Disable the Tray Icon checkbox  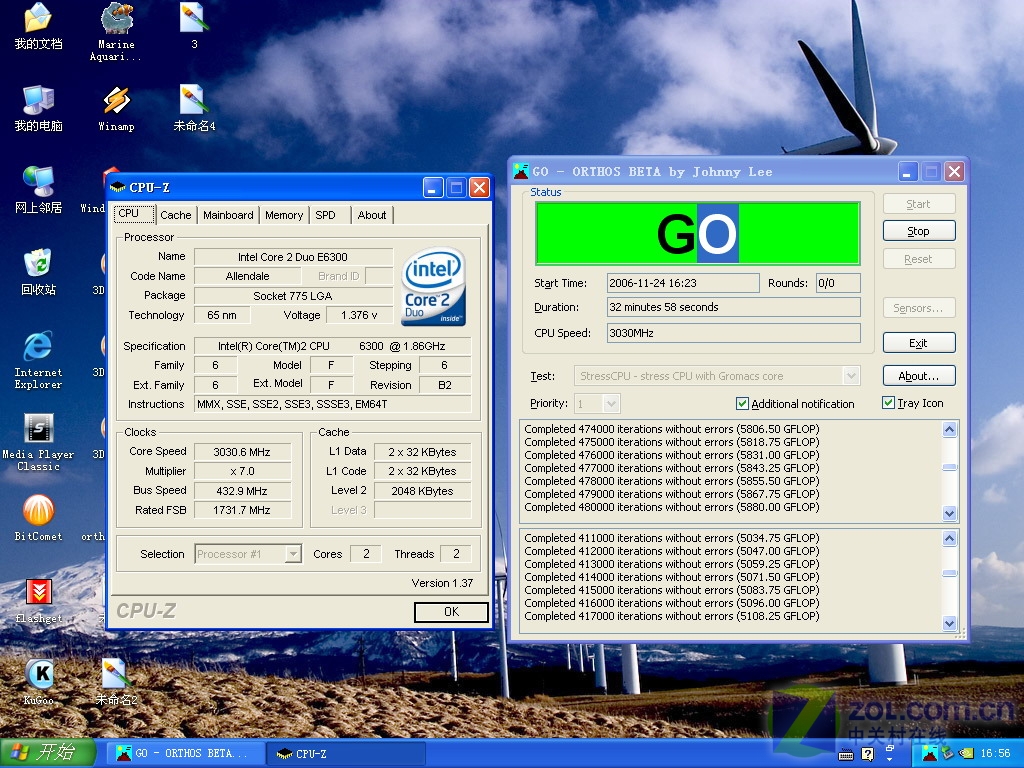[x=888, y=403]
